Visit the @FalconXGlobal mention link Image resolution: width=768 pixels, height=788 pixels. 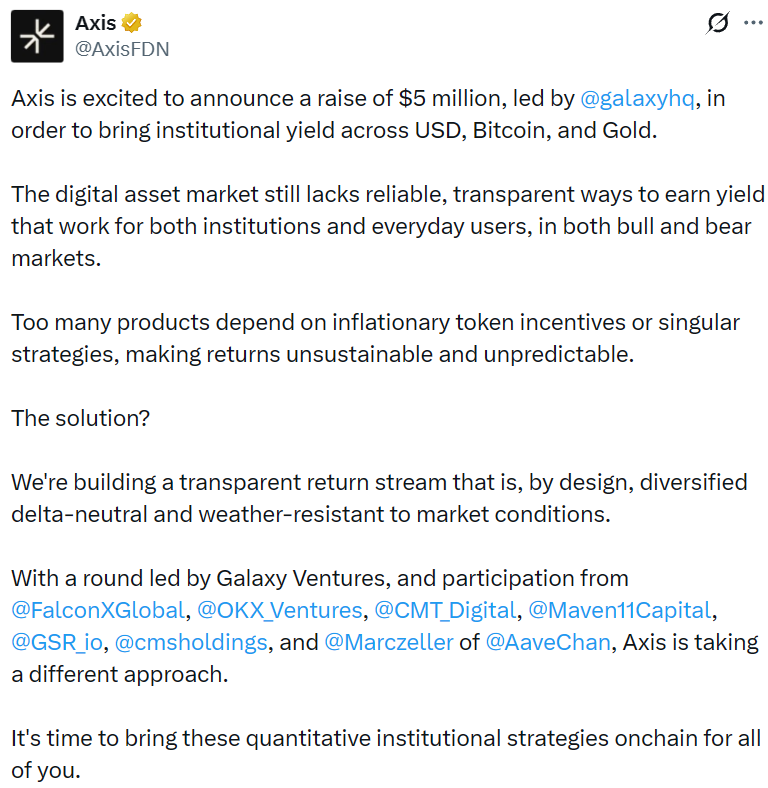point(98,610)
